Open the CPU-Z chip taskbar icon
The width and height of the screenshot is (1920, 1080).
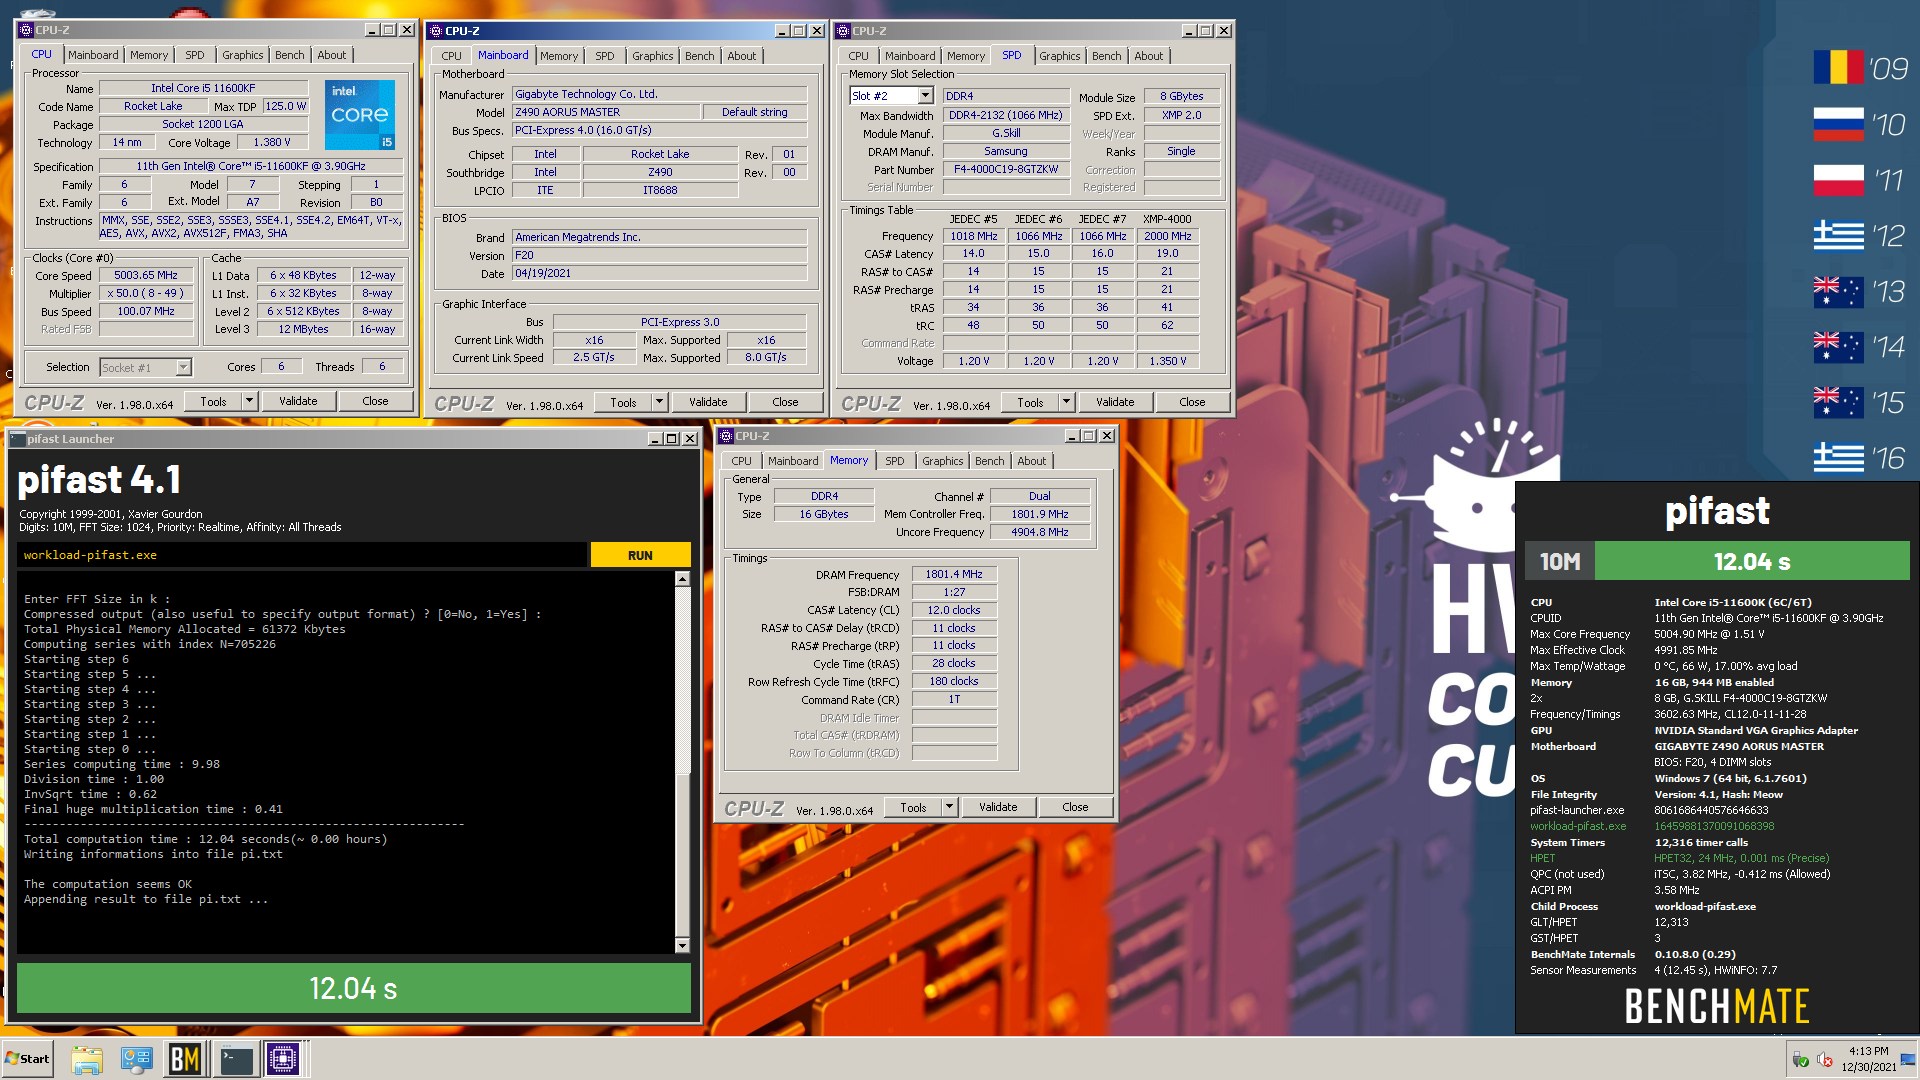[x=283, y=1059]
